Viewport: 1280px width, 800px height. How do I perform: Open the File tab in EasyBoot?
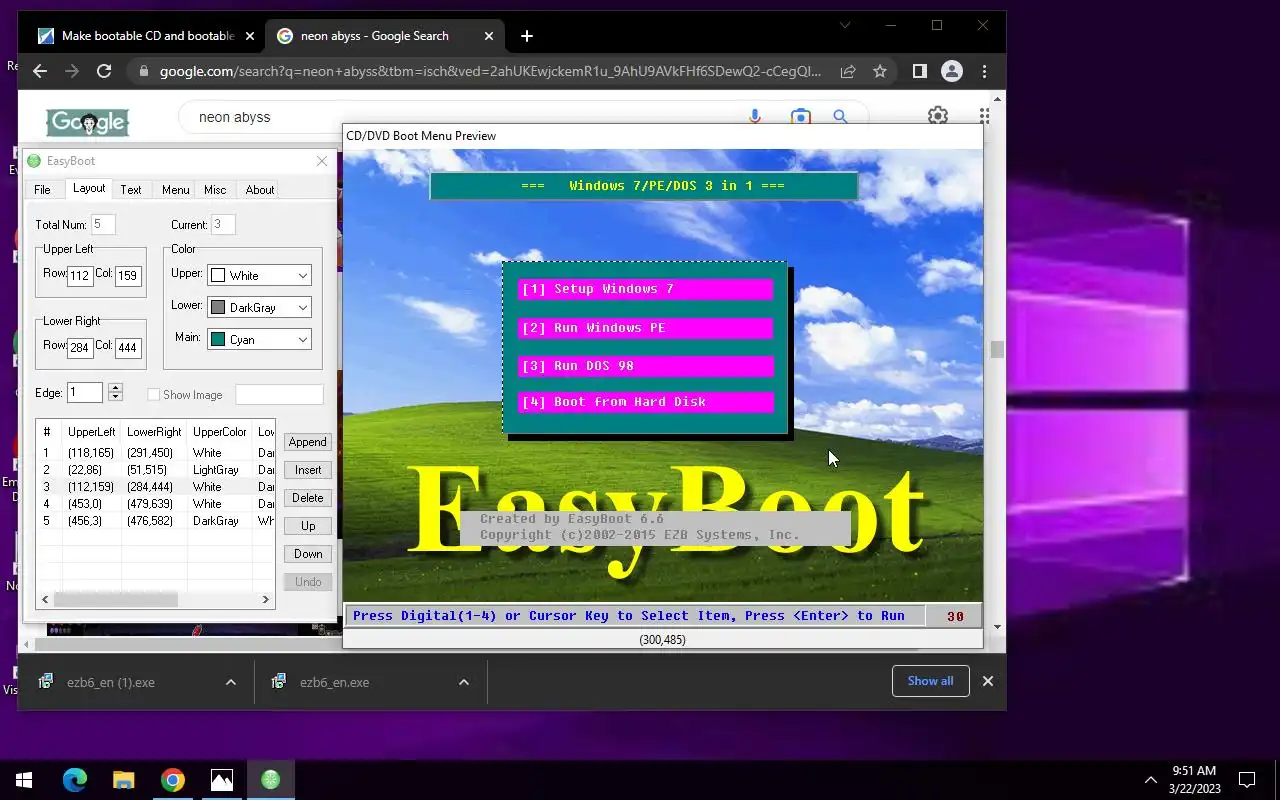click(42, 190)
